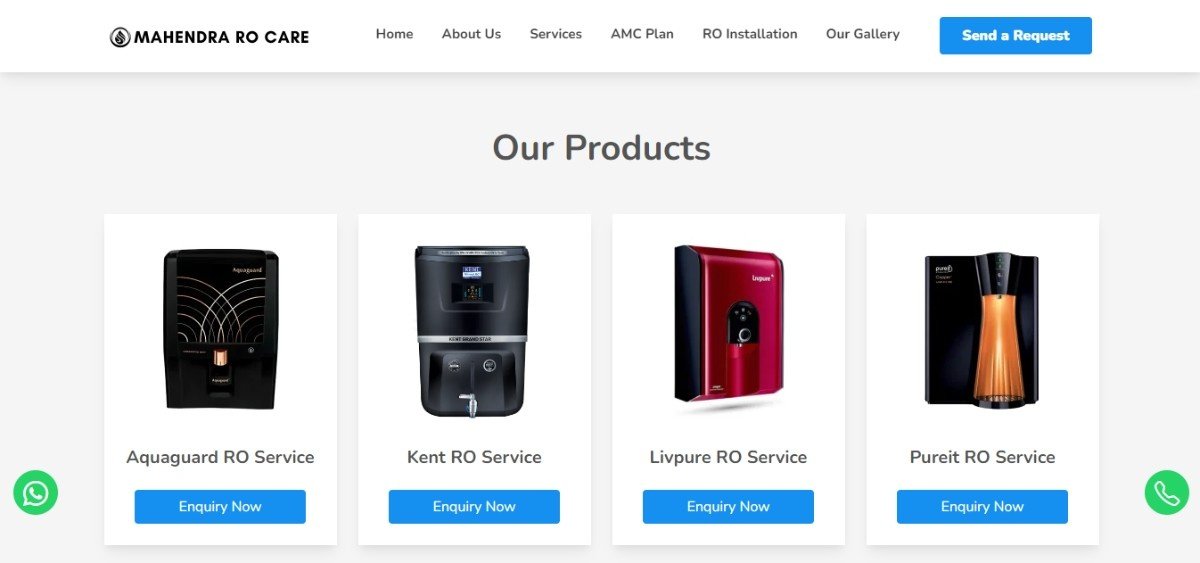The width and height of the screenshot is (1200, 563).
Task: Click the green phone call icon
Action: click(1167, 492)
